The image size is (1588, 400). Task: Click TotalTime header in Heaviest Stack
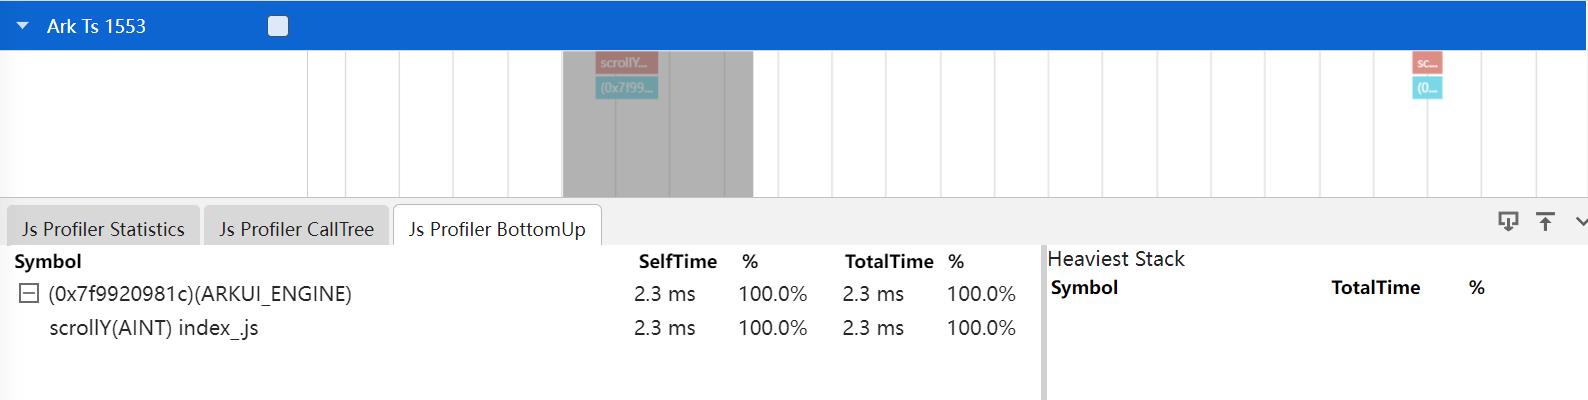click(x=1375, y=288)
